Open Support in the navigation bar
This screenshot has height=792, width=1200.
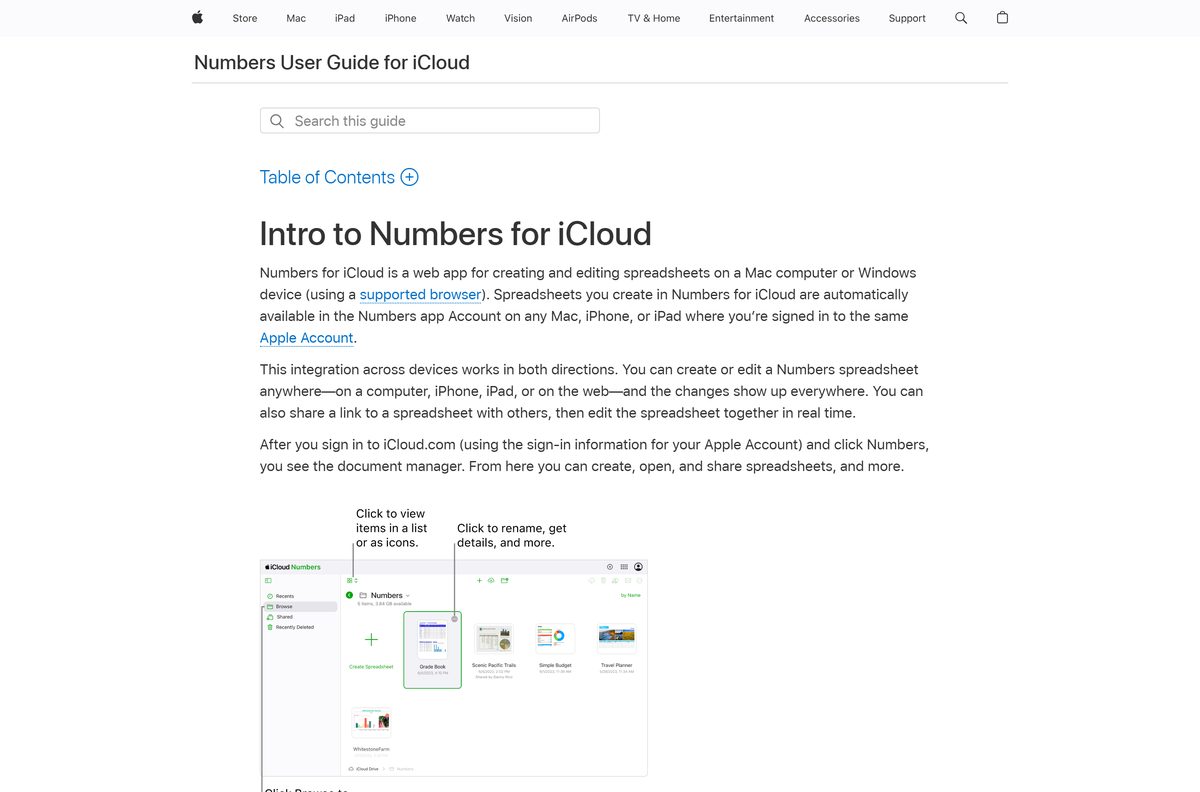[x=907, y=18]
